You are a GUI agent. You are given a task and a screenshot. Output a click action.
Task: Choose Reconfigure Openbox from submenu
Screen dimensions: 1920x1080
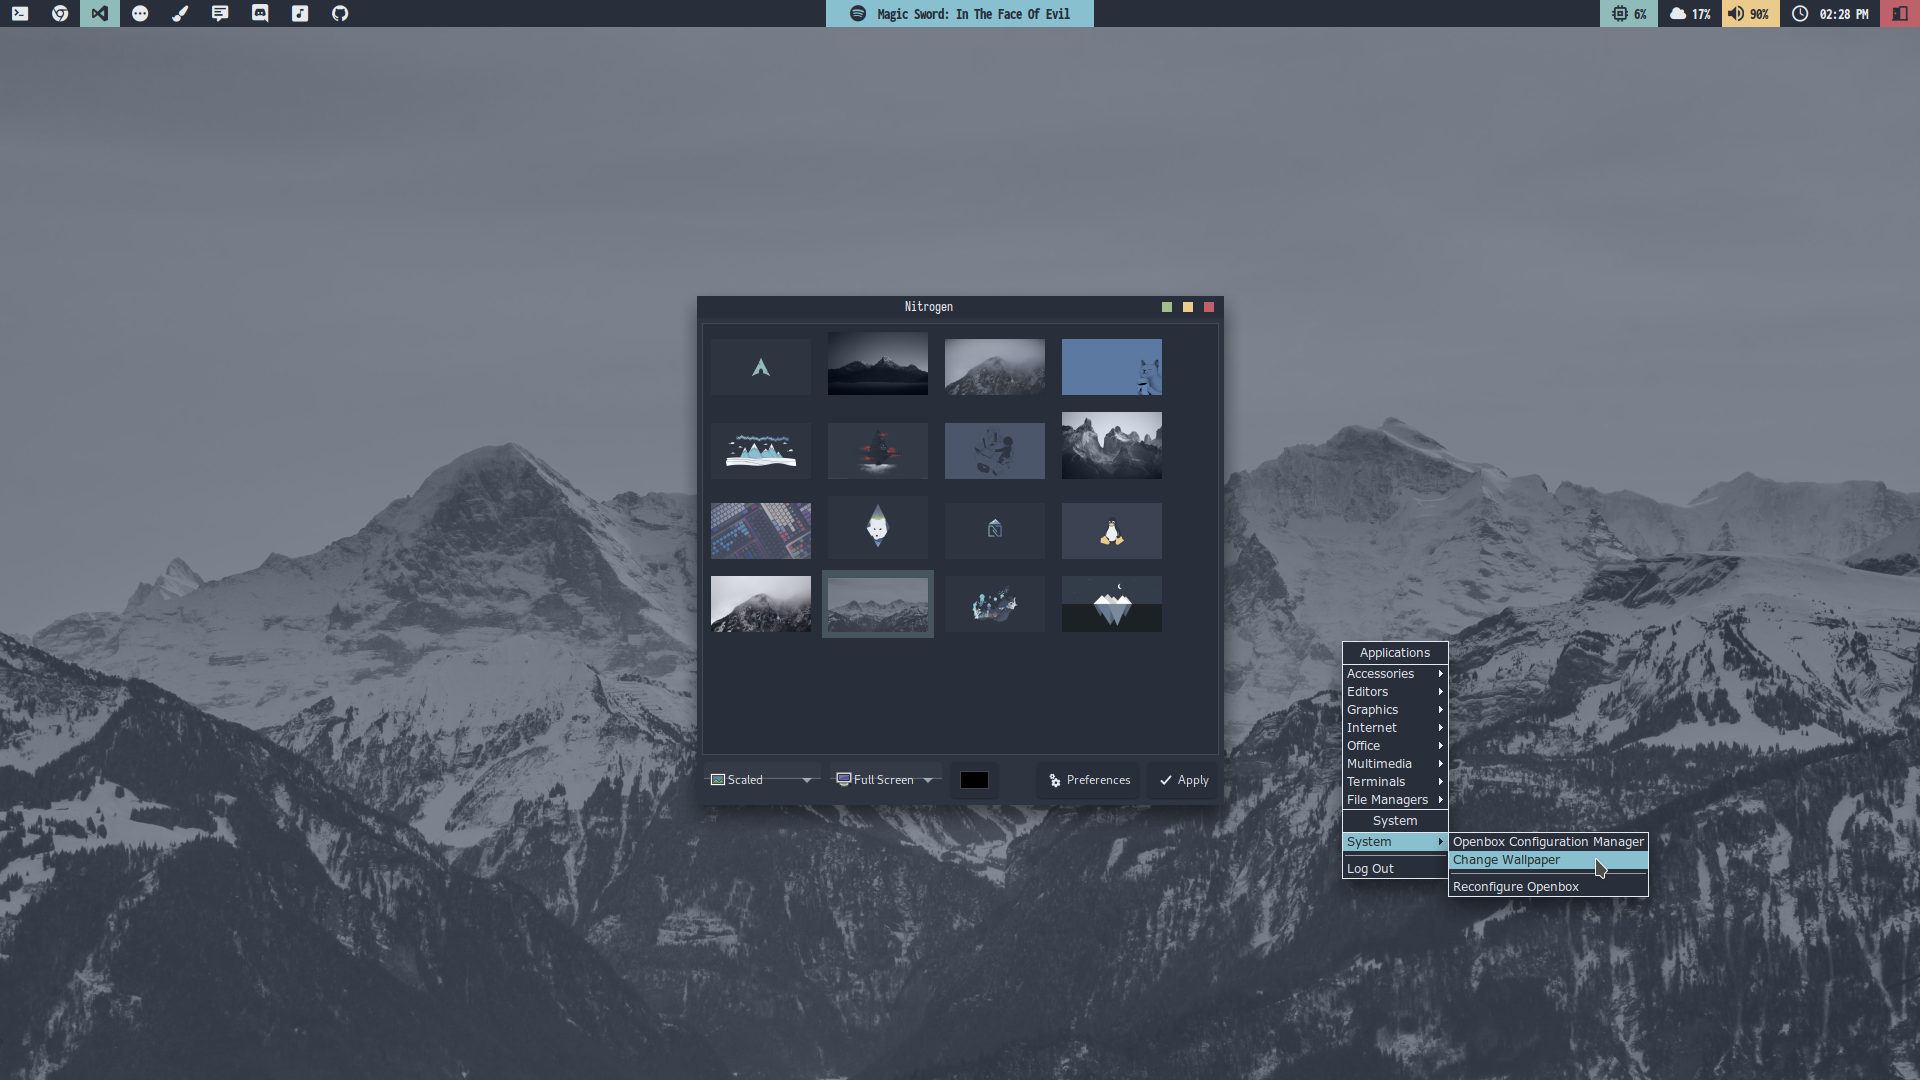click(1515, 887)
